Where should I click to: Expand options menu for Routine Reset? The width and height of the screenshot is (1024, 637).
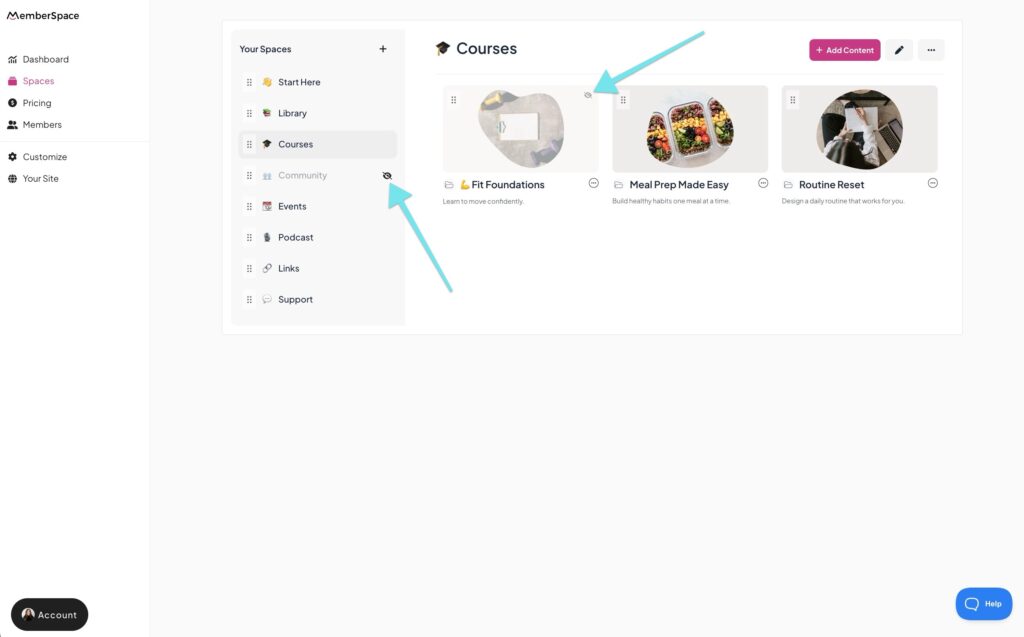point(933,184)
